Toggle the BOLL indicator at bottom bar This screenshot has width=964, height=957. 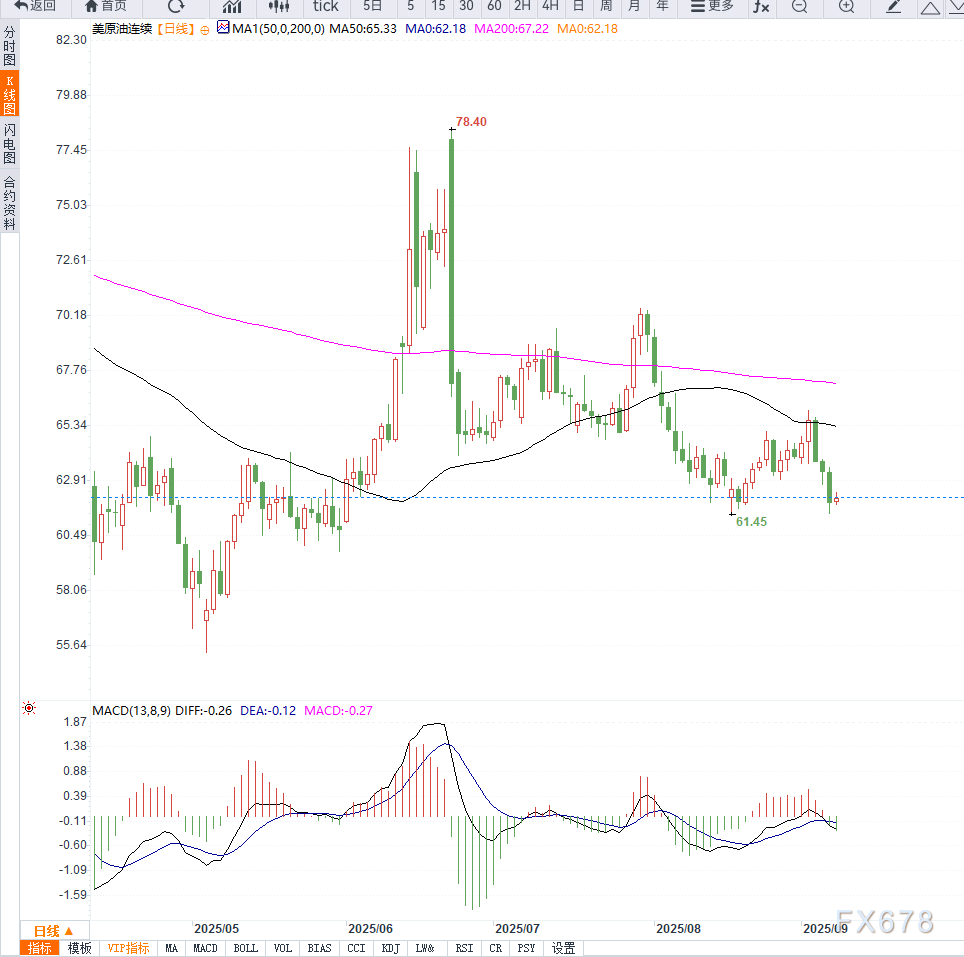click(x=245, y=948)
